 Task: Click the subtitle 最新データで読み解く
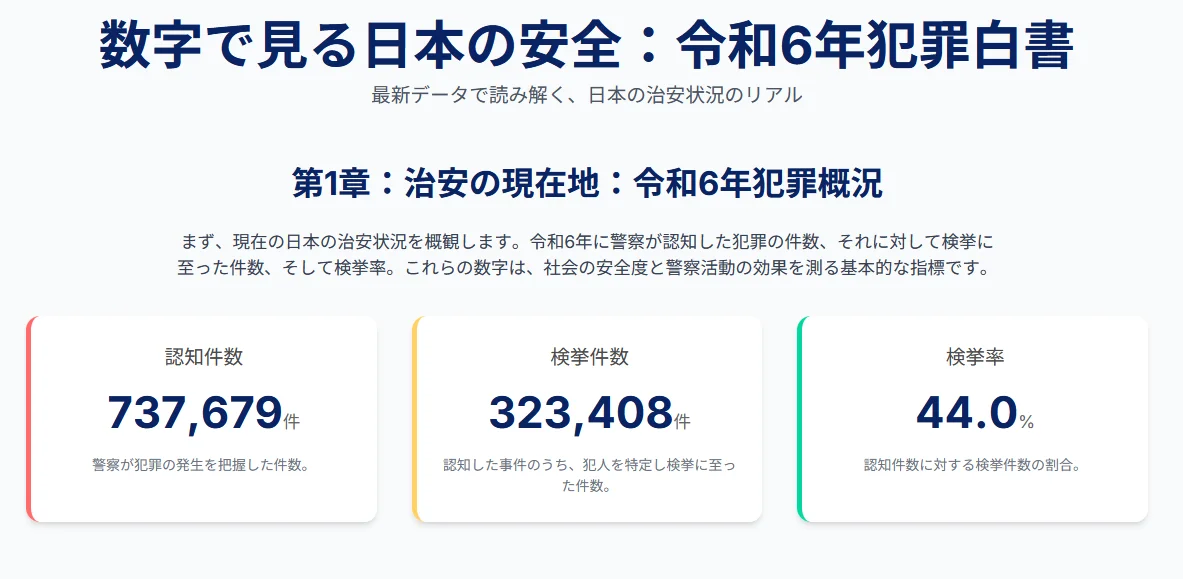tap(586, 96)
